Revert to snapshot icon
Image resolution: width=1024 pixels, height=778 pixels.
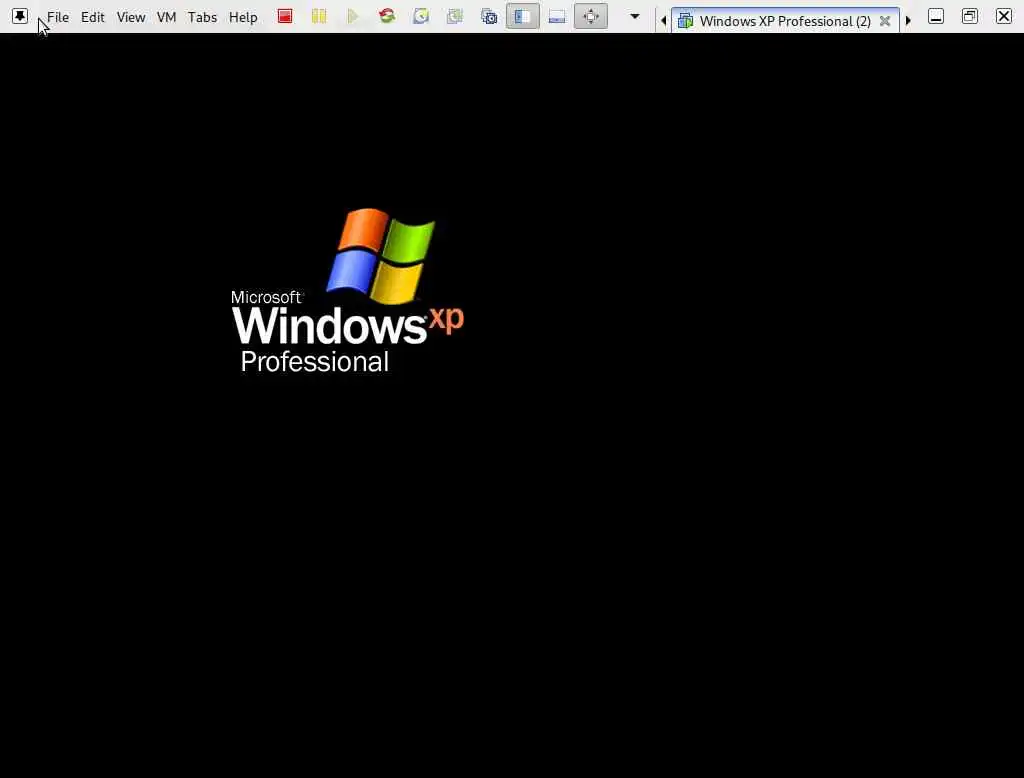455,16
